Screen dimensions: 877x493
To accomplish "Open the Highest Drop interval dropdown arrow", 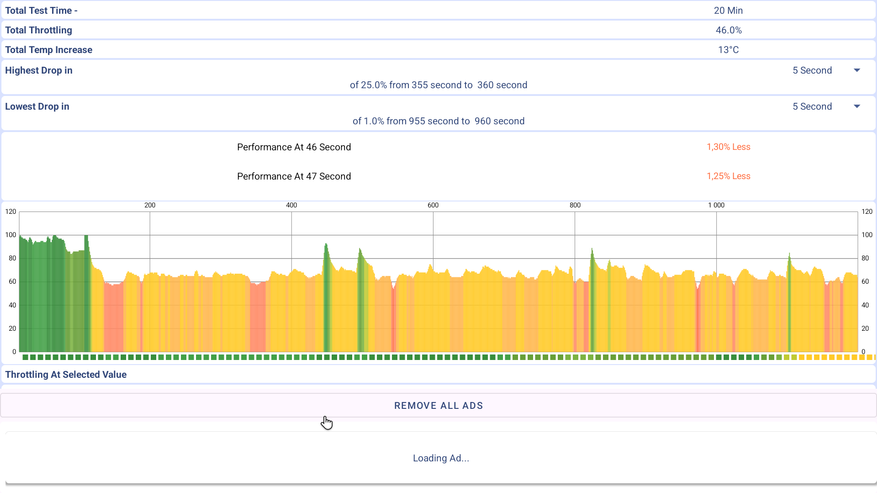I will point(857,71).
